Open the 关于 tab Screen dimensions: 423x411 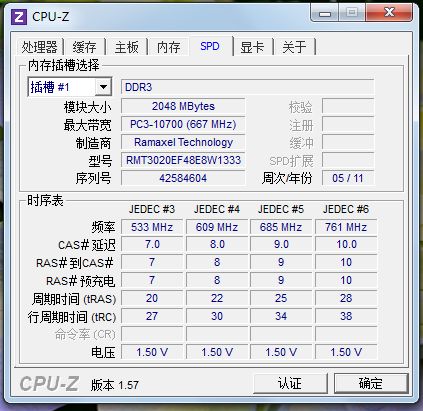click(x=294, y=47)
